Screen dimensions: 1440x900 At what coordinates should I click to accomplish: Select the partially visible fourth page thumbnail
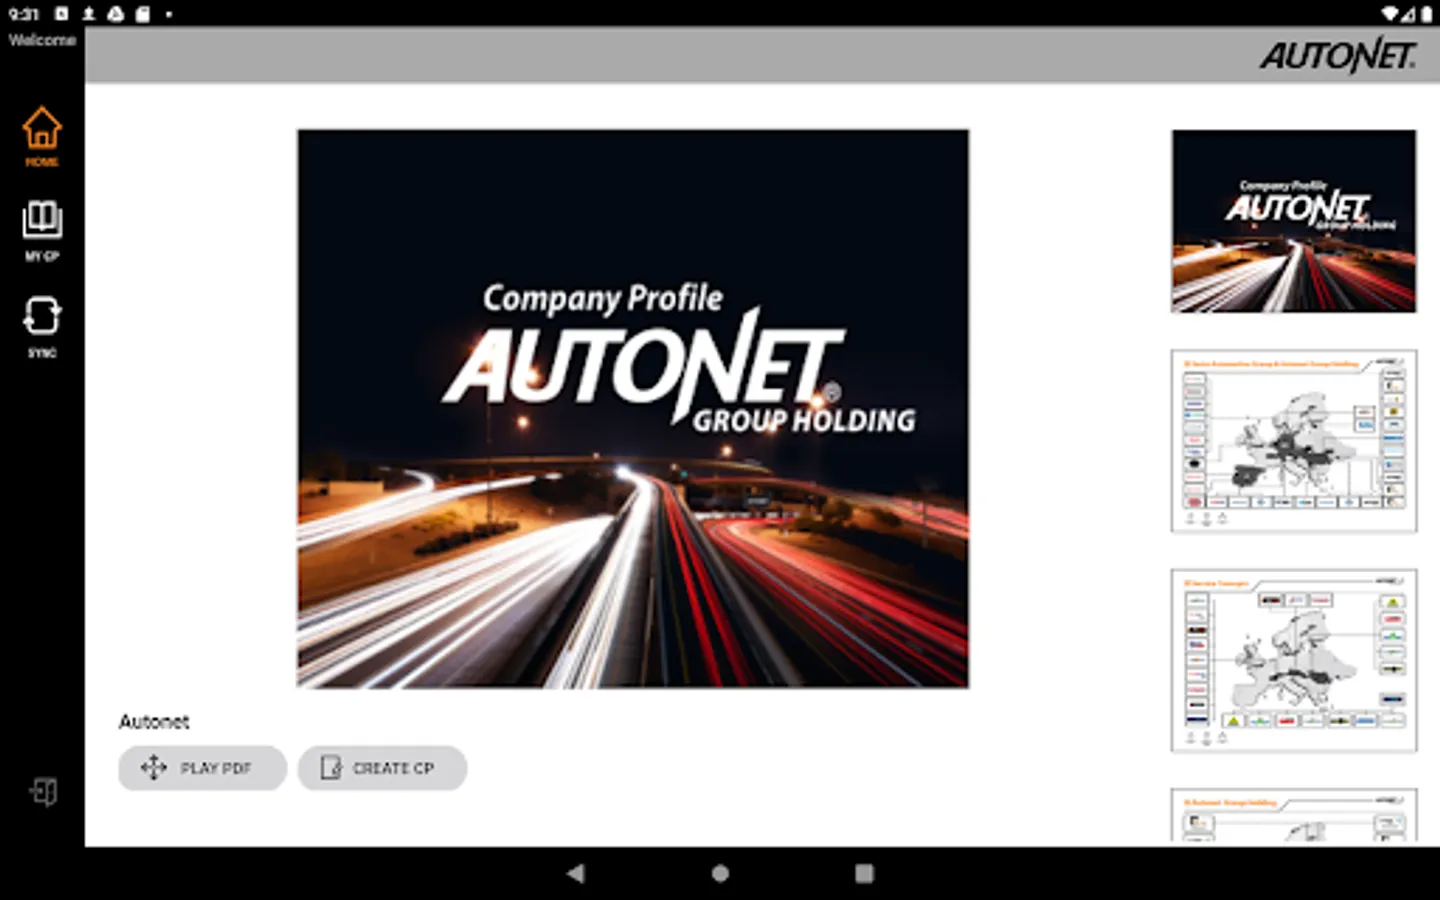pyautogui.click(x=1294, y=816)
